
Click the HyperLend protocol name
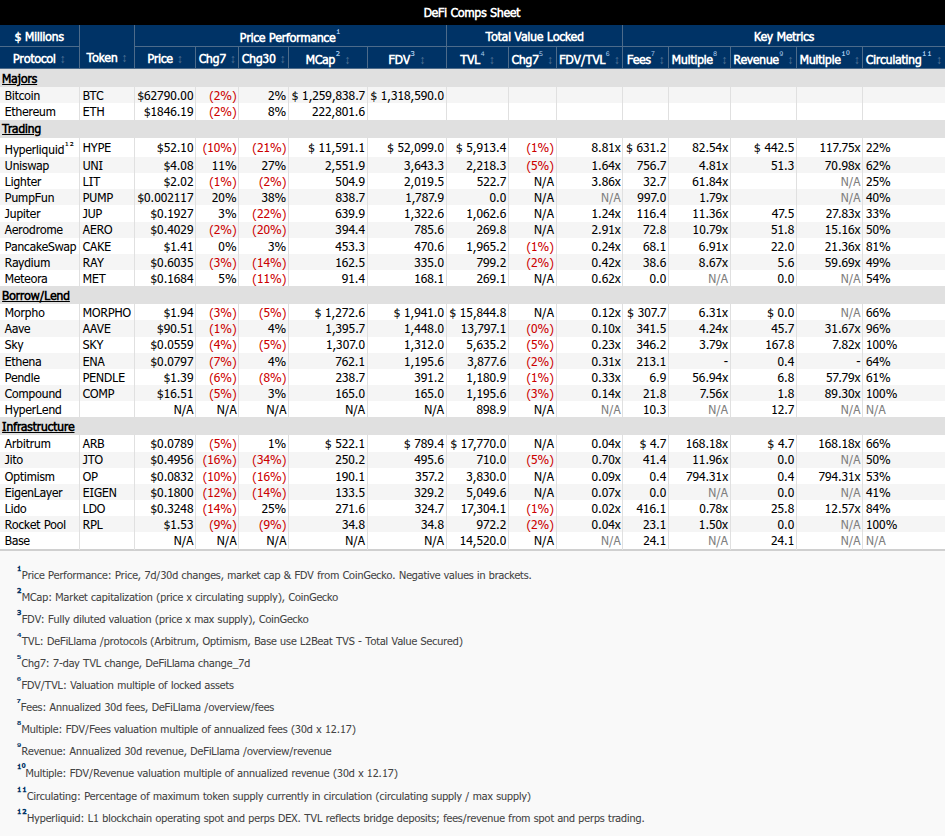33,410
